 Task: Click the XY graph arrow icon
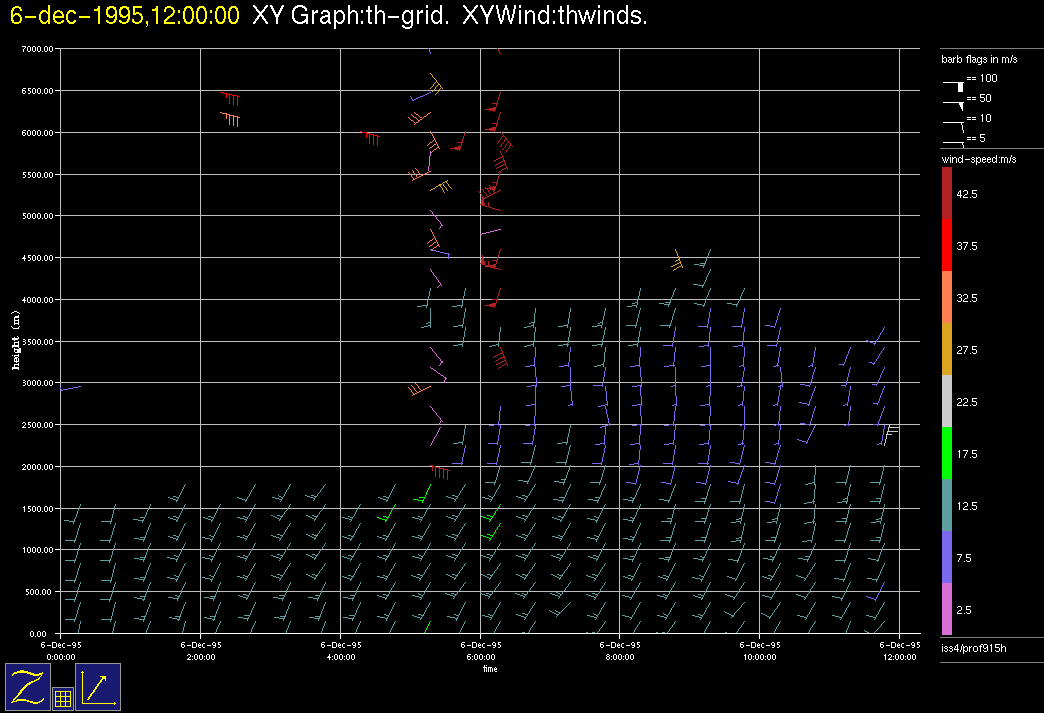coord(97,687)
